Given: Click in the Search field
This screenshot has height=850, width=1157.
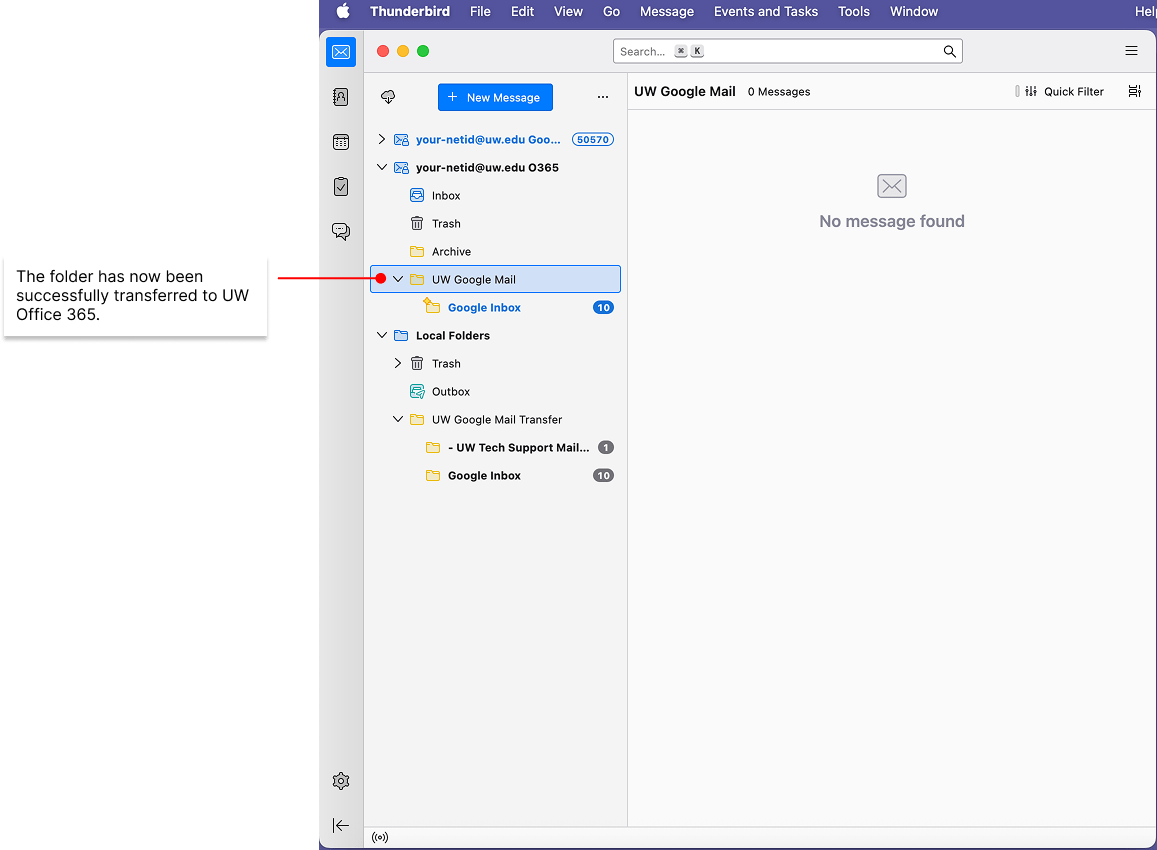Looking at the screenshot, I should [780, 51].
